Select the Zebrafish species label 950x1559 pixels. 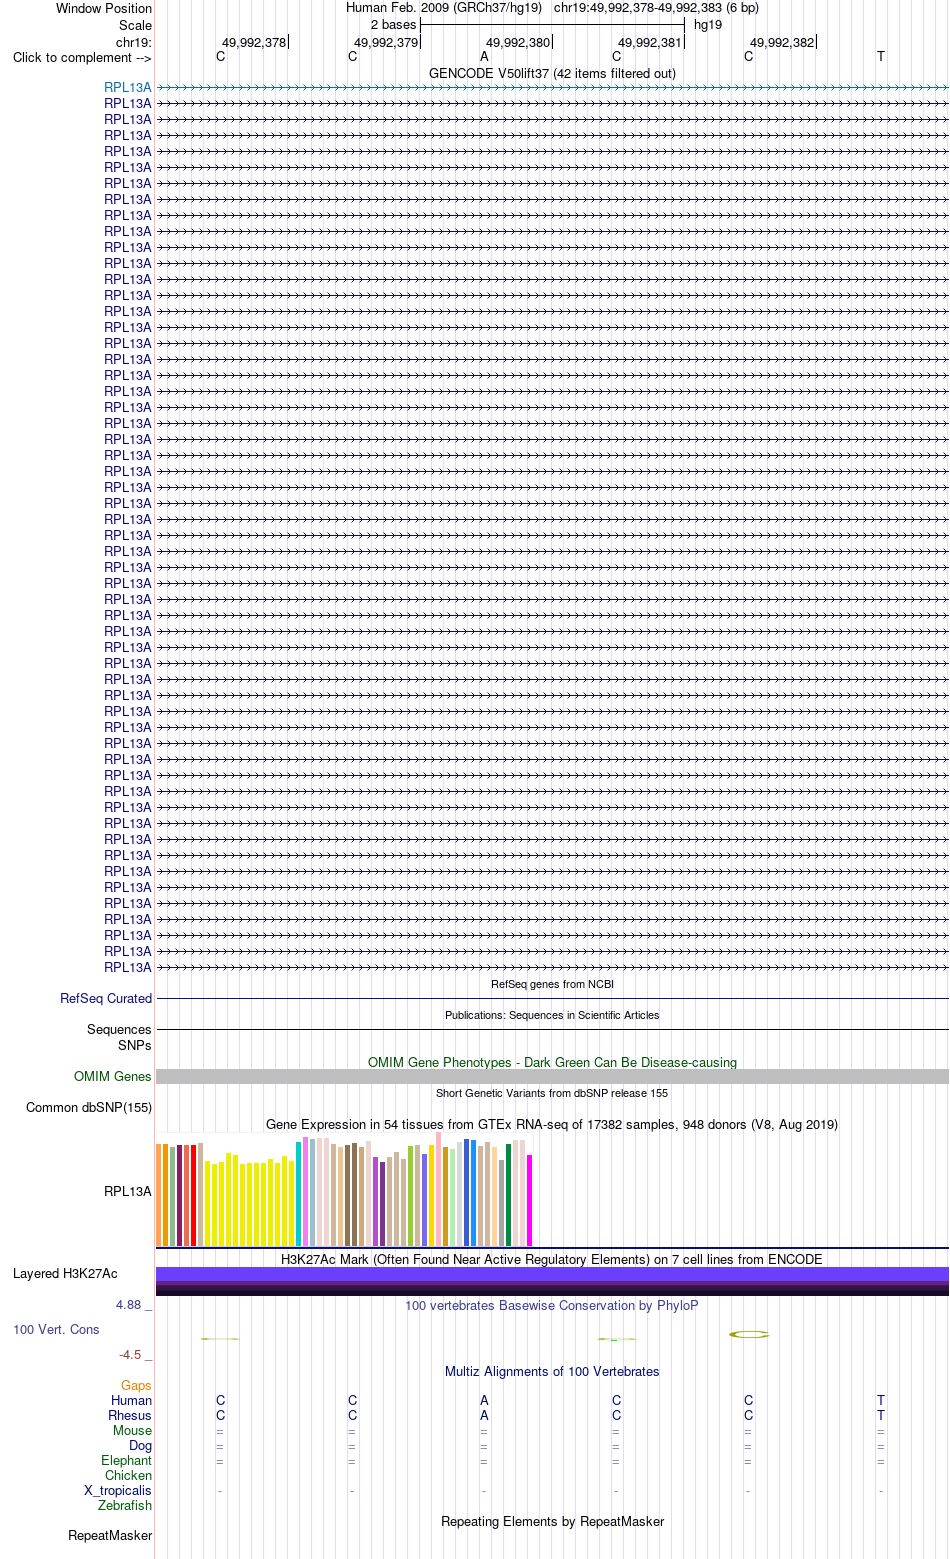click(125, 1506)
